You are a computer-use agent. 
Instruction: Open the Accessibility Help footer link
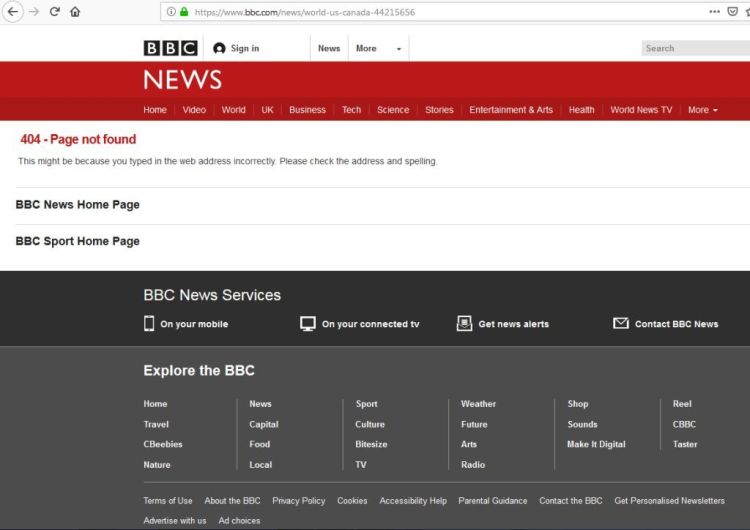413,501
